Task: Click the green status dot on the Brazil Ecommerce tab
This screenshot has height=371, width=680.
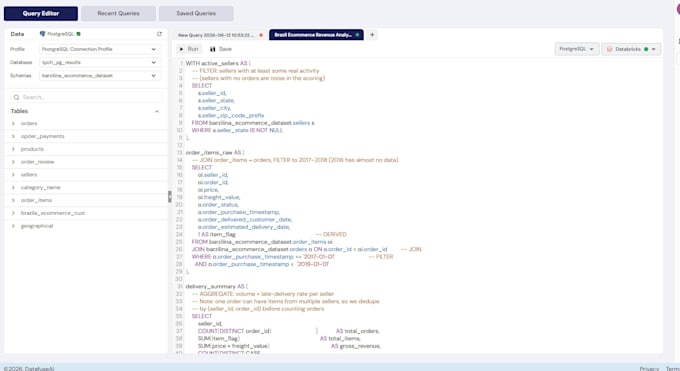Action: coord(357,35)
